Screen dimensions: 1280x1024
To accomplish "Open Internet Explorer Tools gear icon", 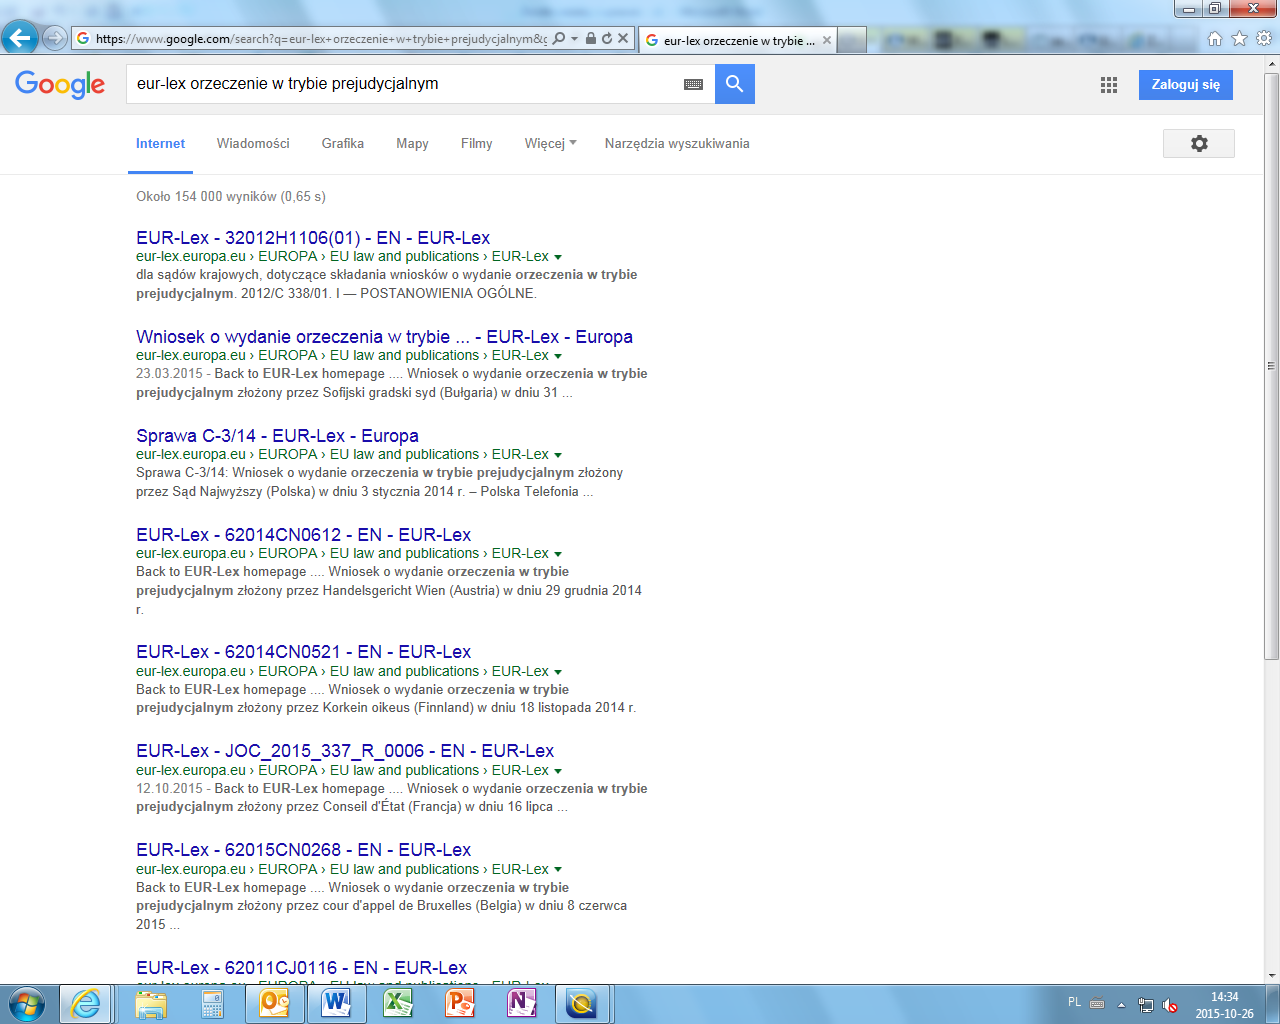I will click(x=1264, y=39).
